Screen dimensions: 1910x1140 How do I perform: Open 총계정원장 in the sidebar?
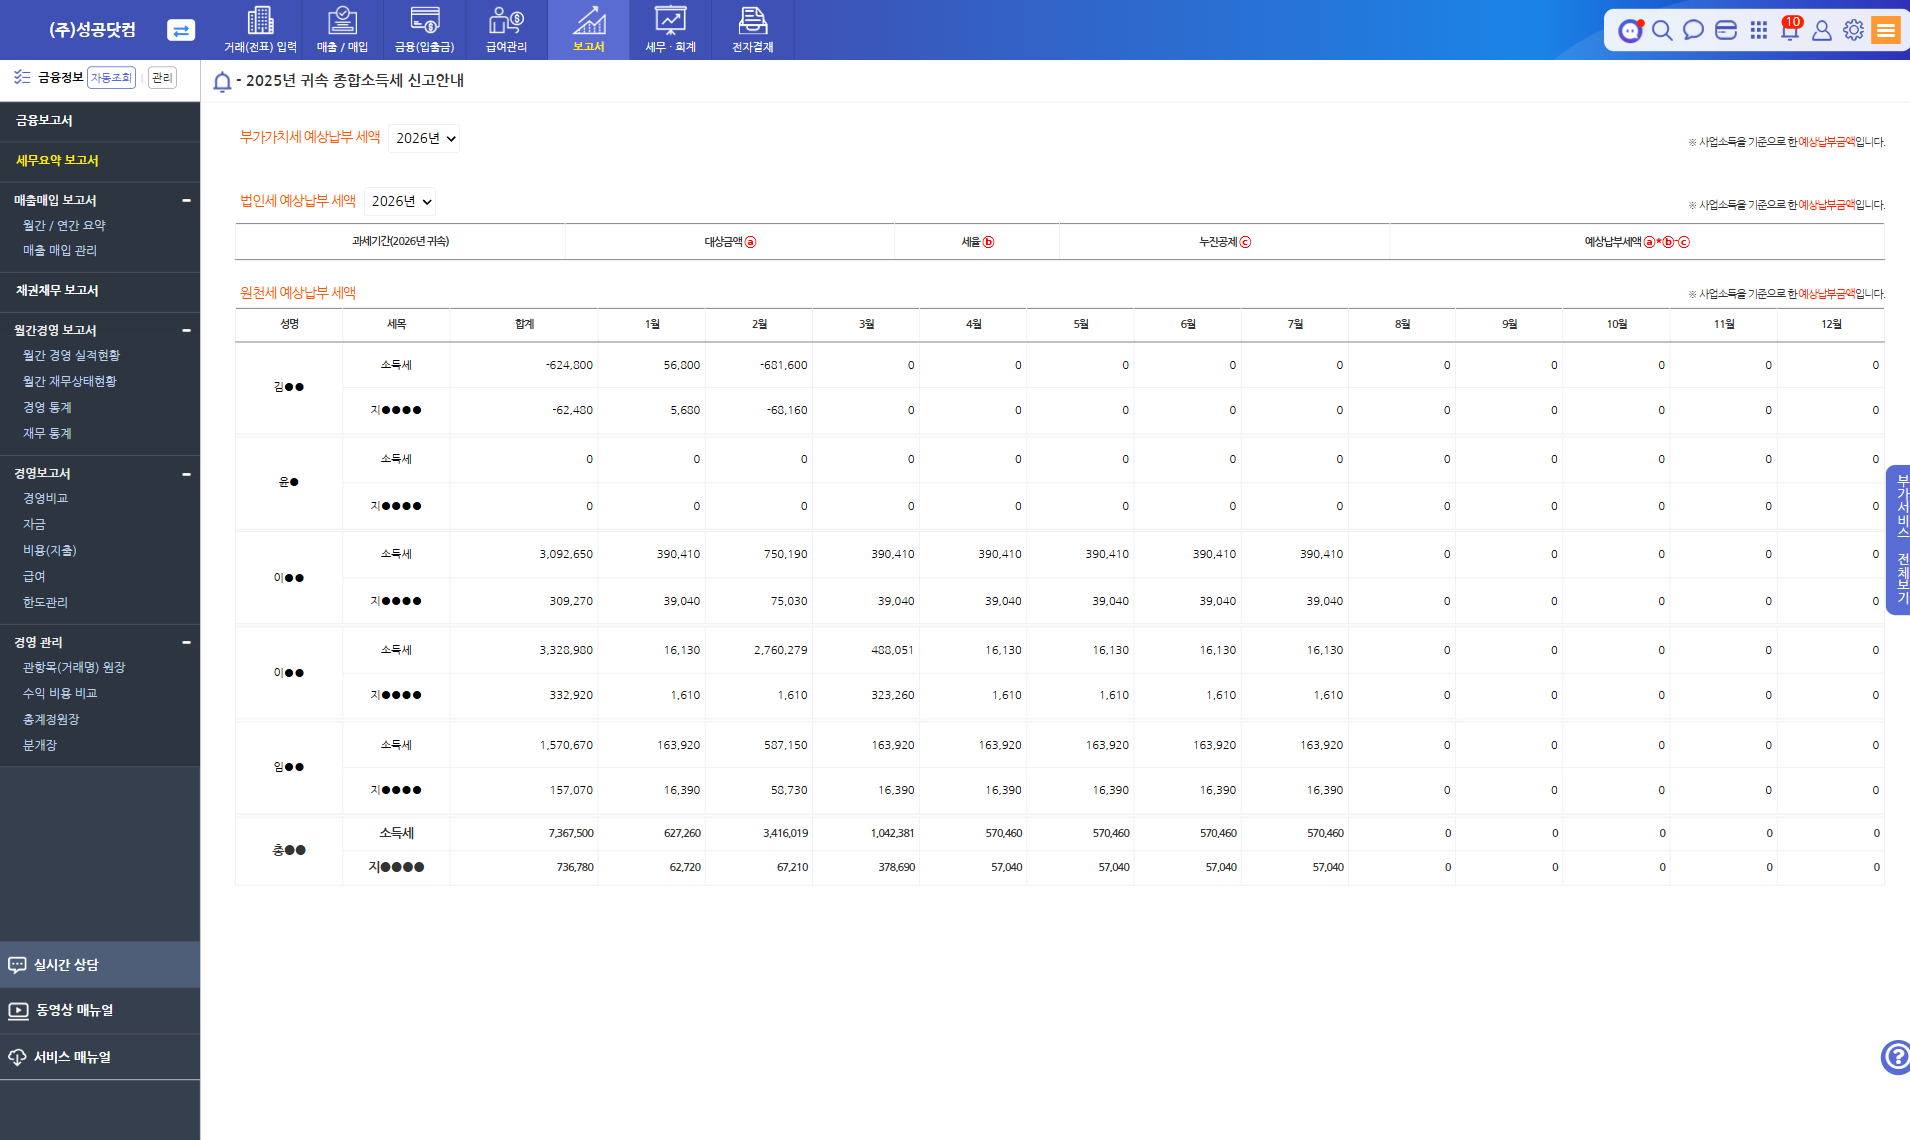tap(51, 720)
